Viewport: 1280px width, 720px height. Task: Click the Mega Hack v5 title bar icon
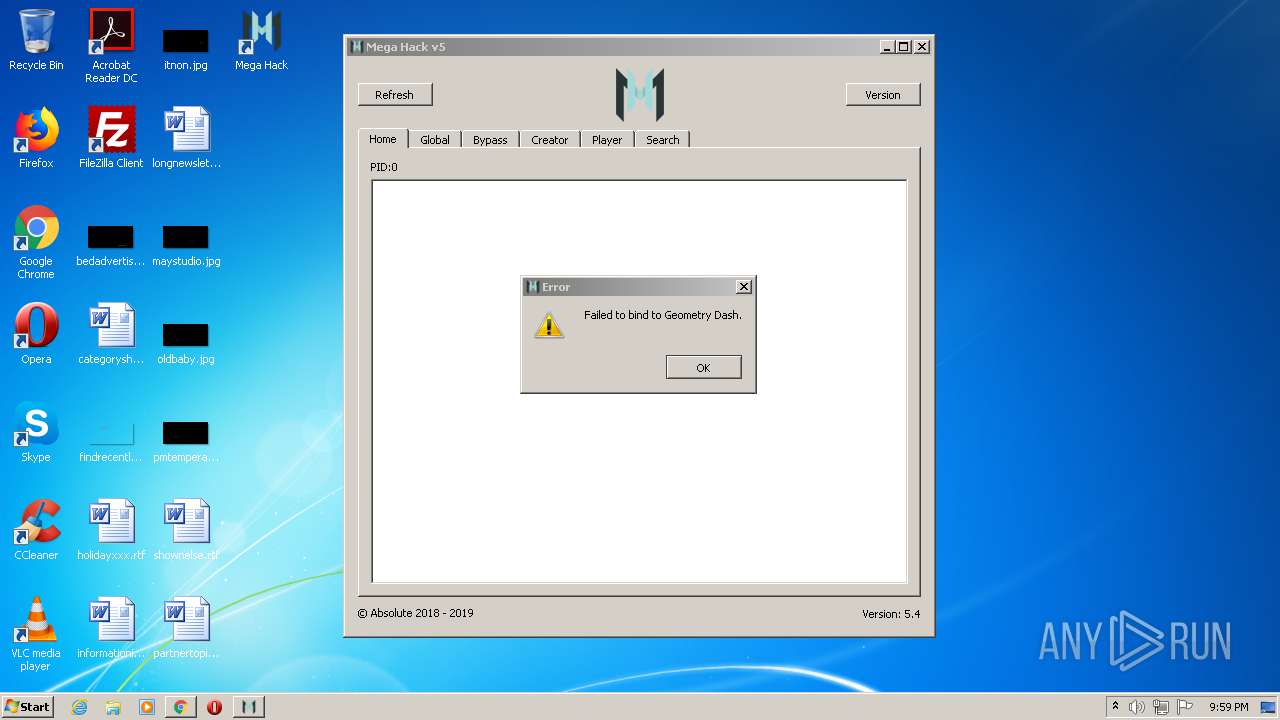coord(356,47)
